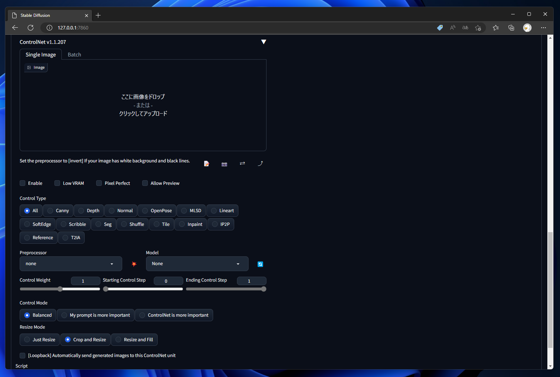
Task: Choose ControlNet is more important mode
Action: 174,315
